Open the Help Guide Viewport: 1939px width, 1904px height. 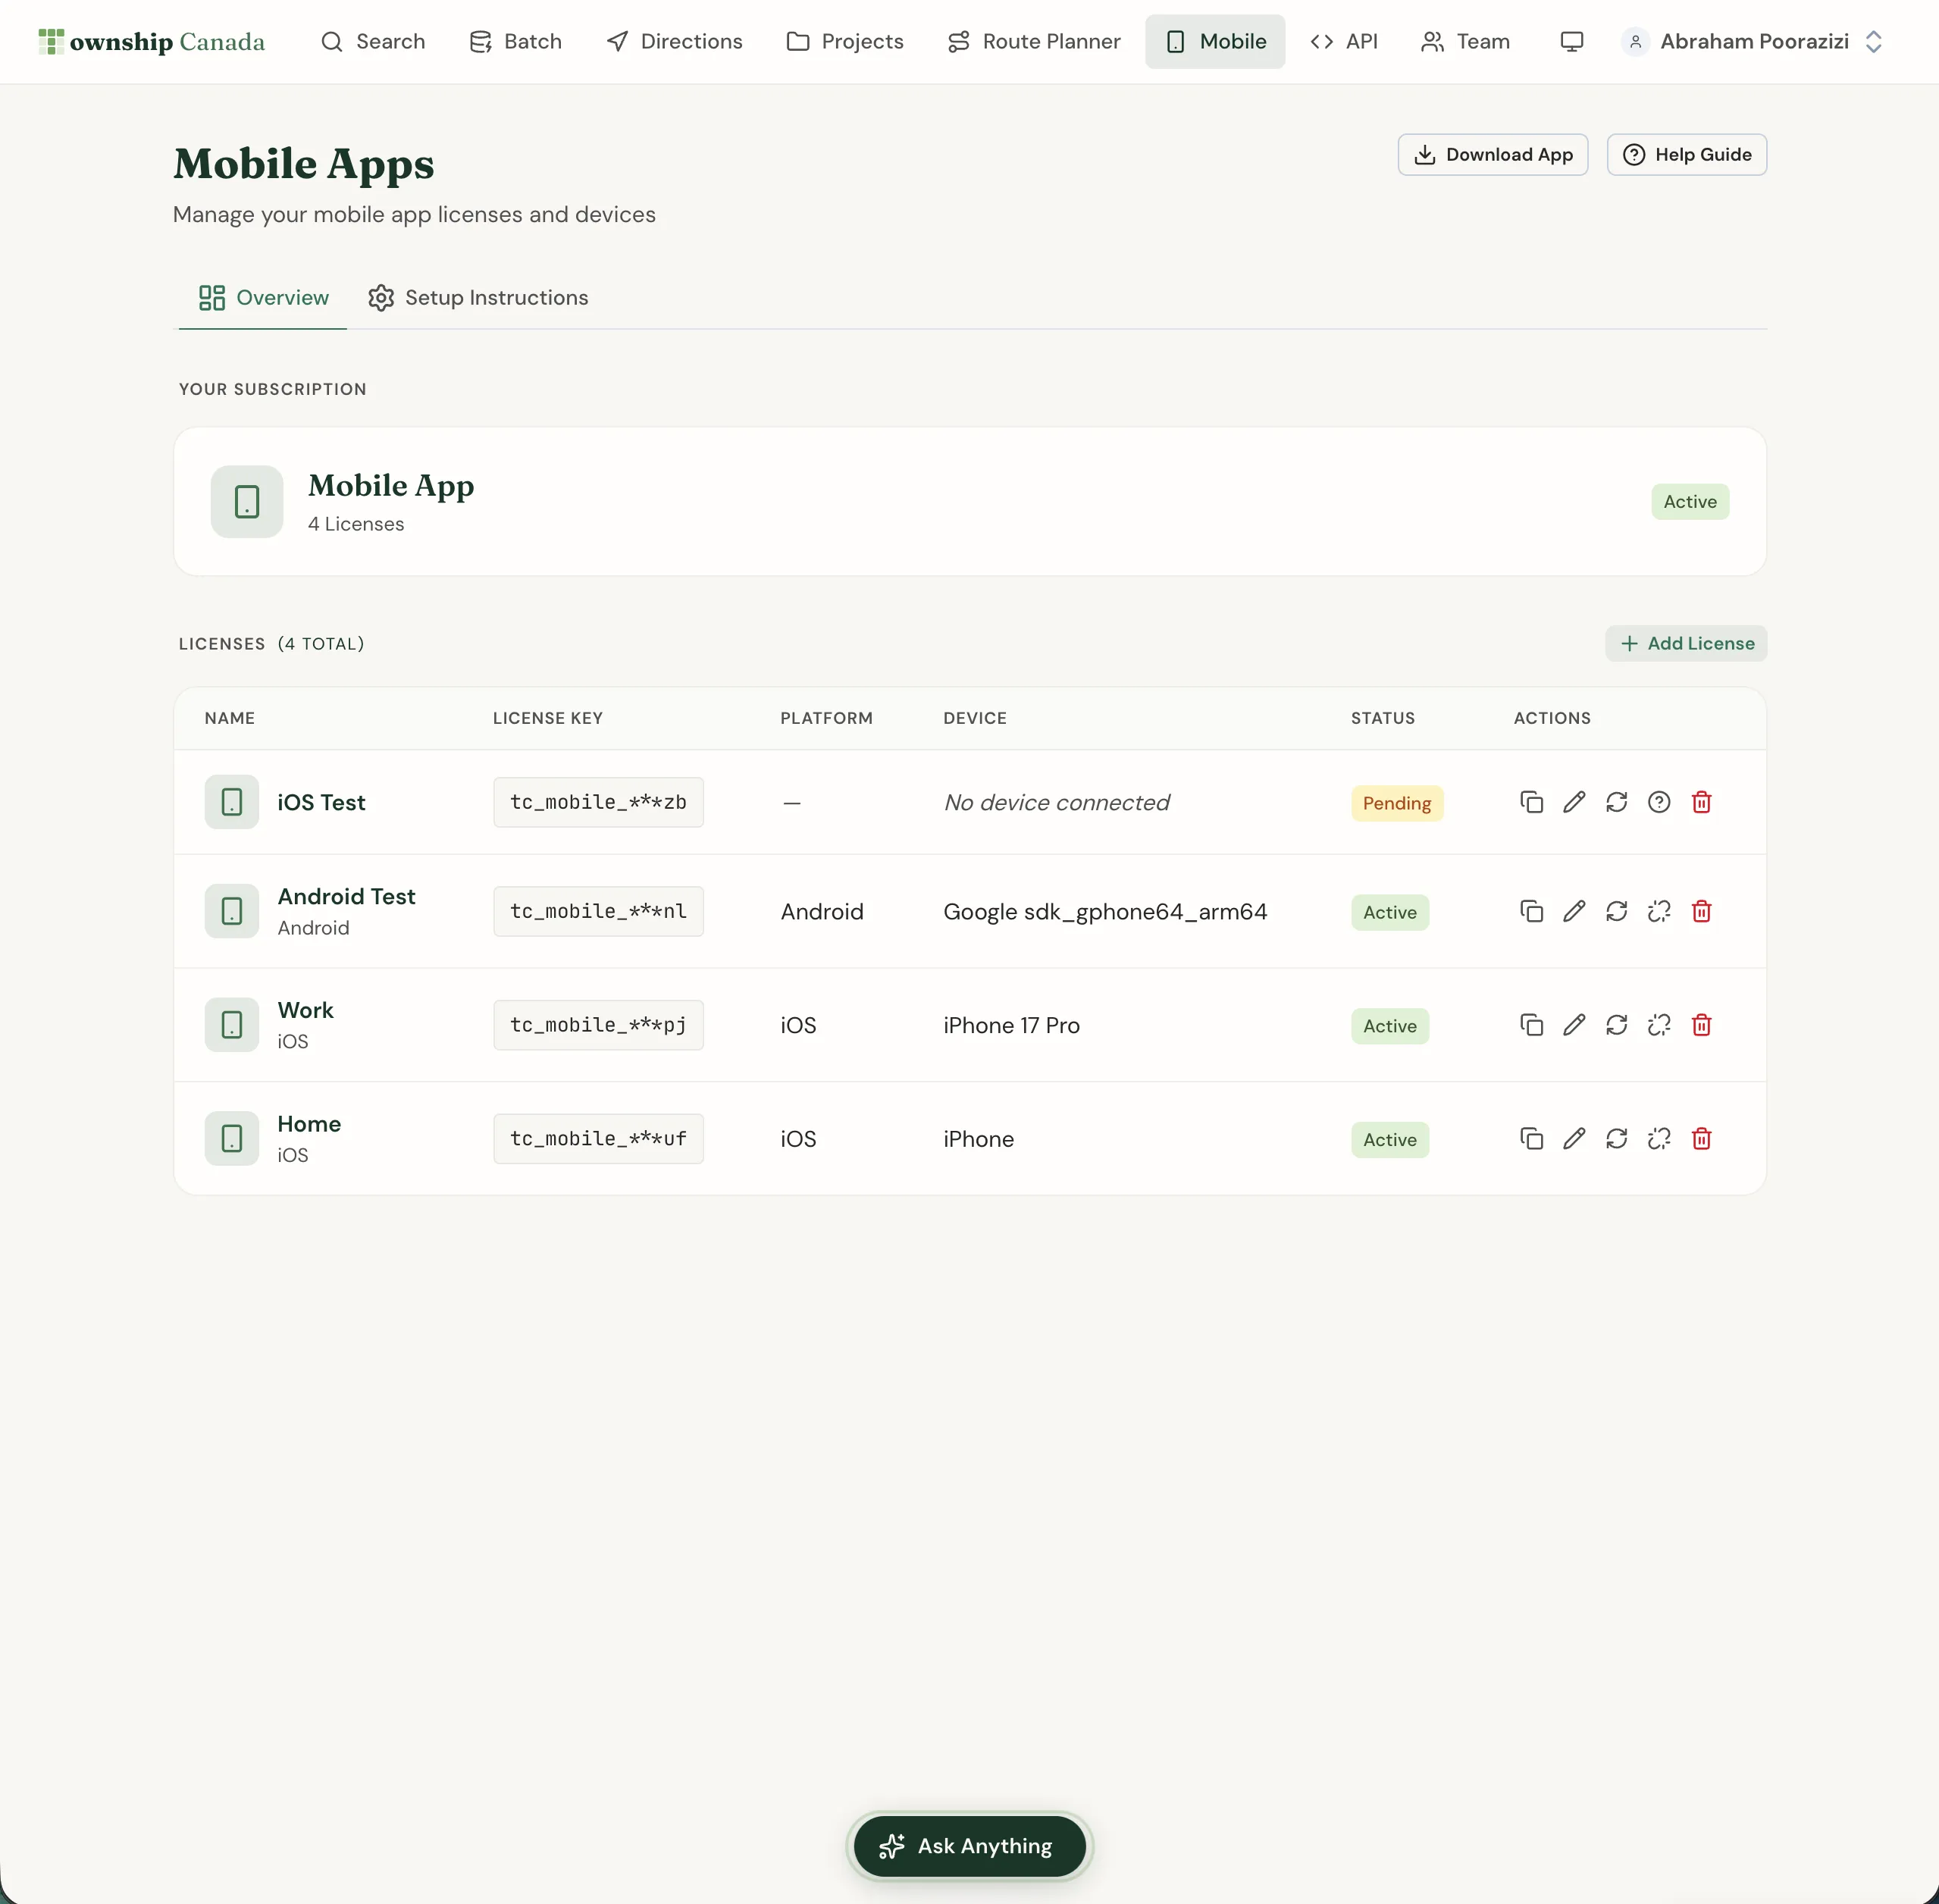point(1687,154)
